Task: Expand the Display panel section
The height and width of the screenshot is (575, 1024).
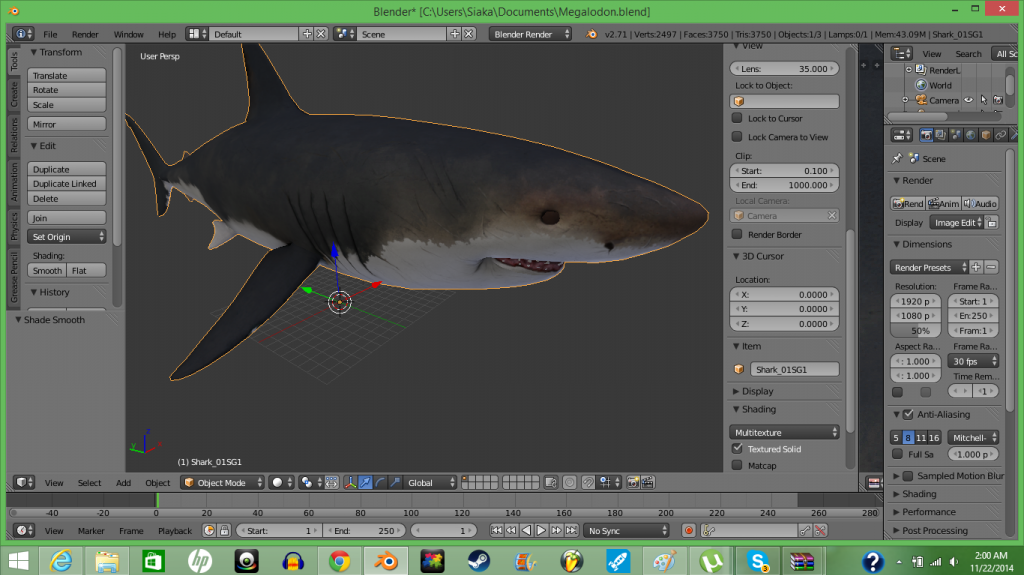Action: click(x=757, y=391)
